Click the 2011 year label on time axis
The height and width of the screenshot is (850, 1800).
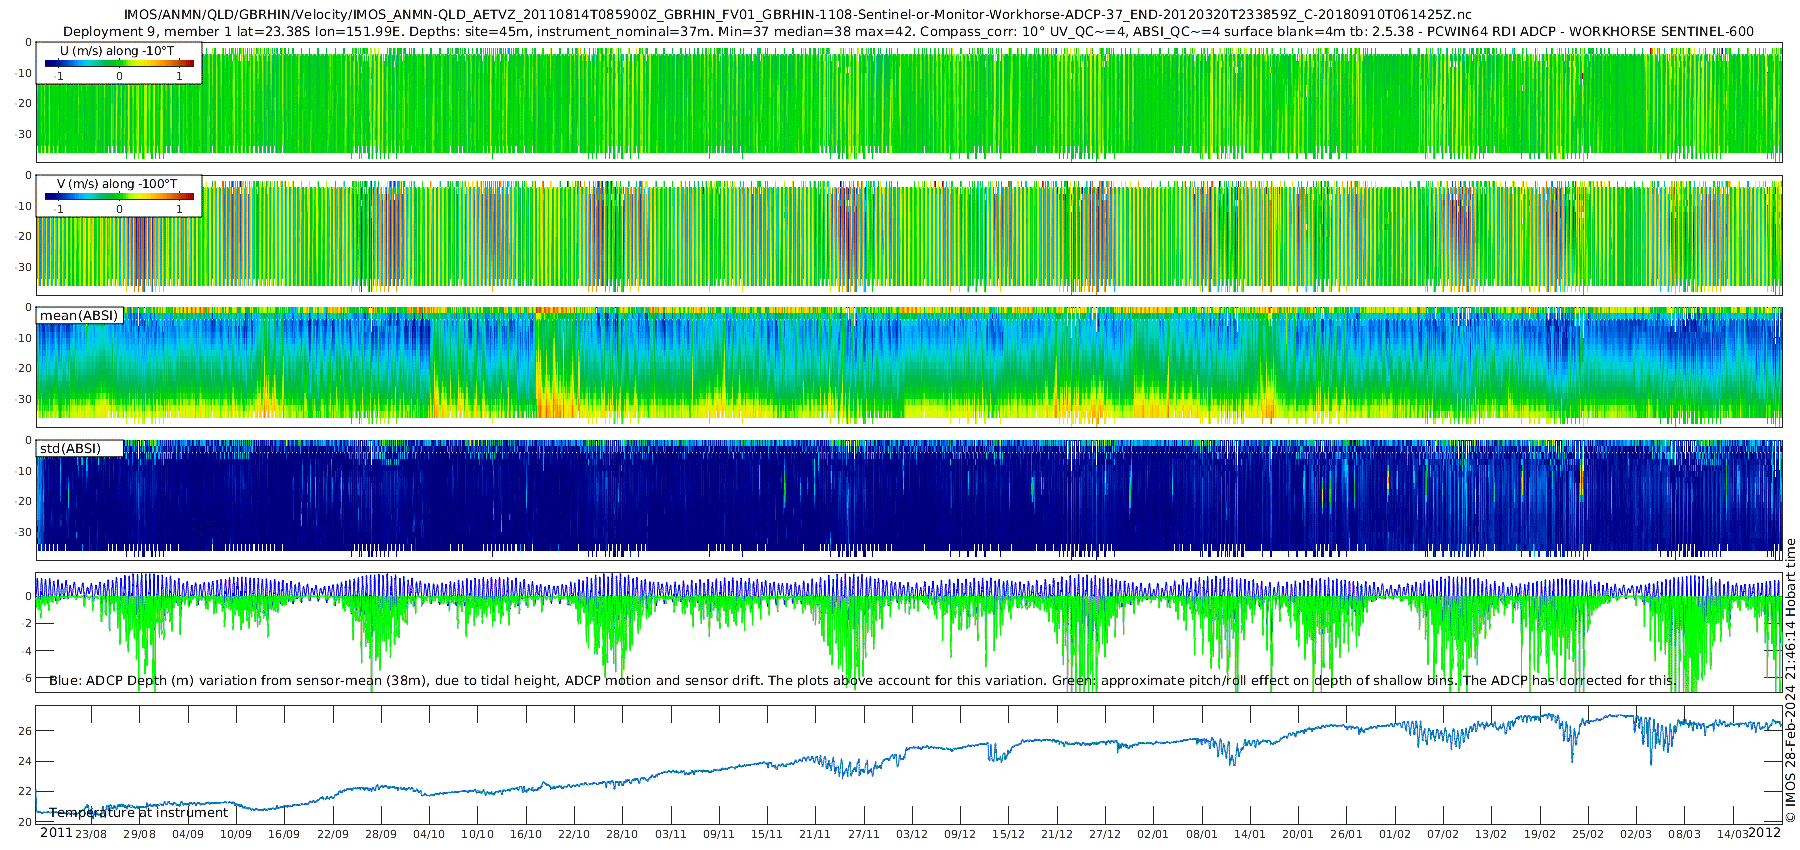point(56,833)
